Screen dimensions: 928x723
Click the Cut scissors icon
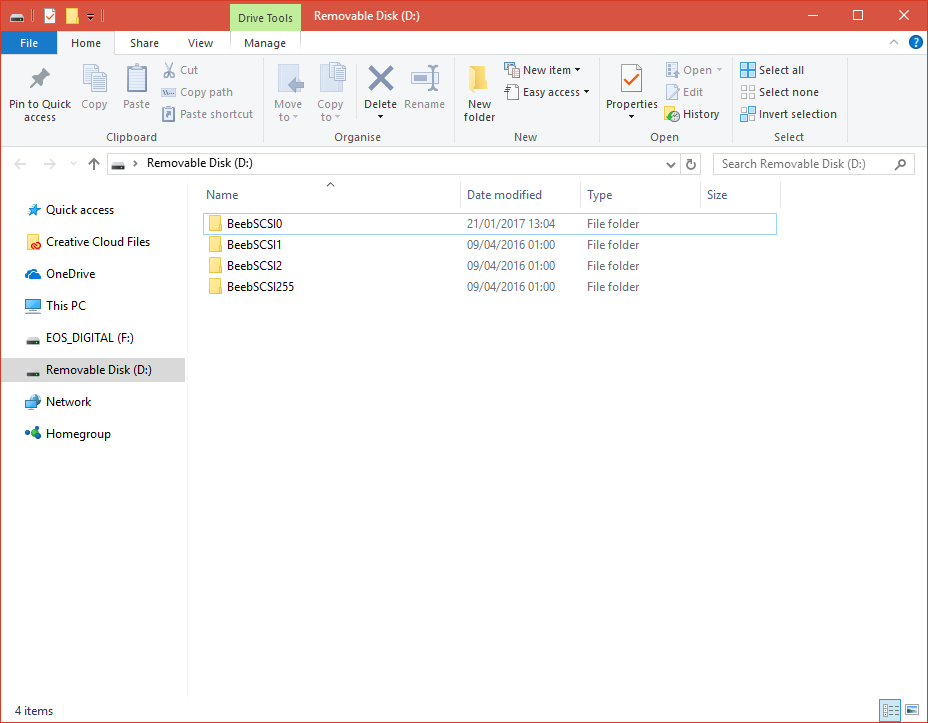(169, 70)
